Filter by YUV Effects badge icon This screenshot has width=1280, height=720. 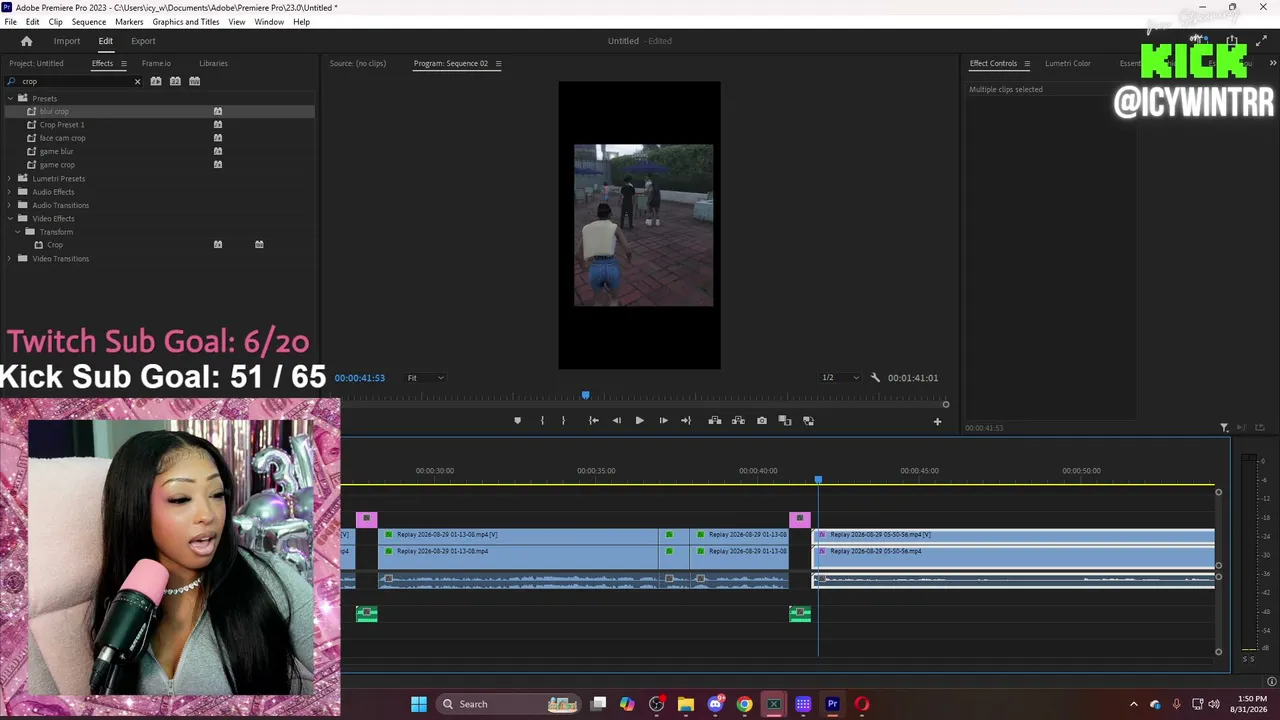click(195, 81)
